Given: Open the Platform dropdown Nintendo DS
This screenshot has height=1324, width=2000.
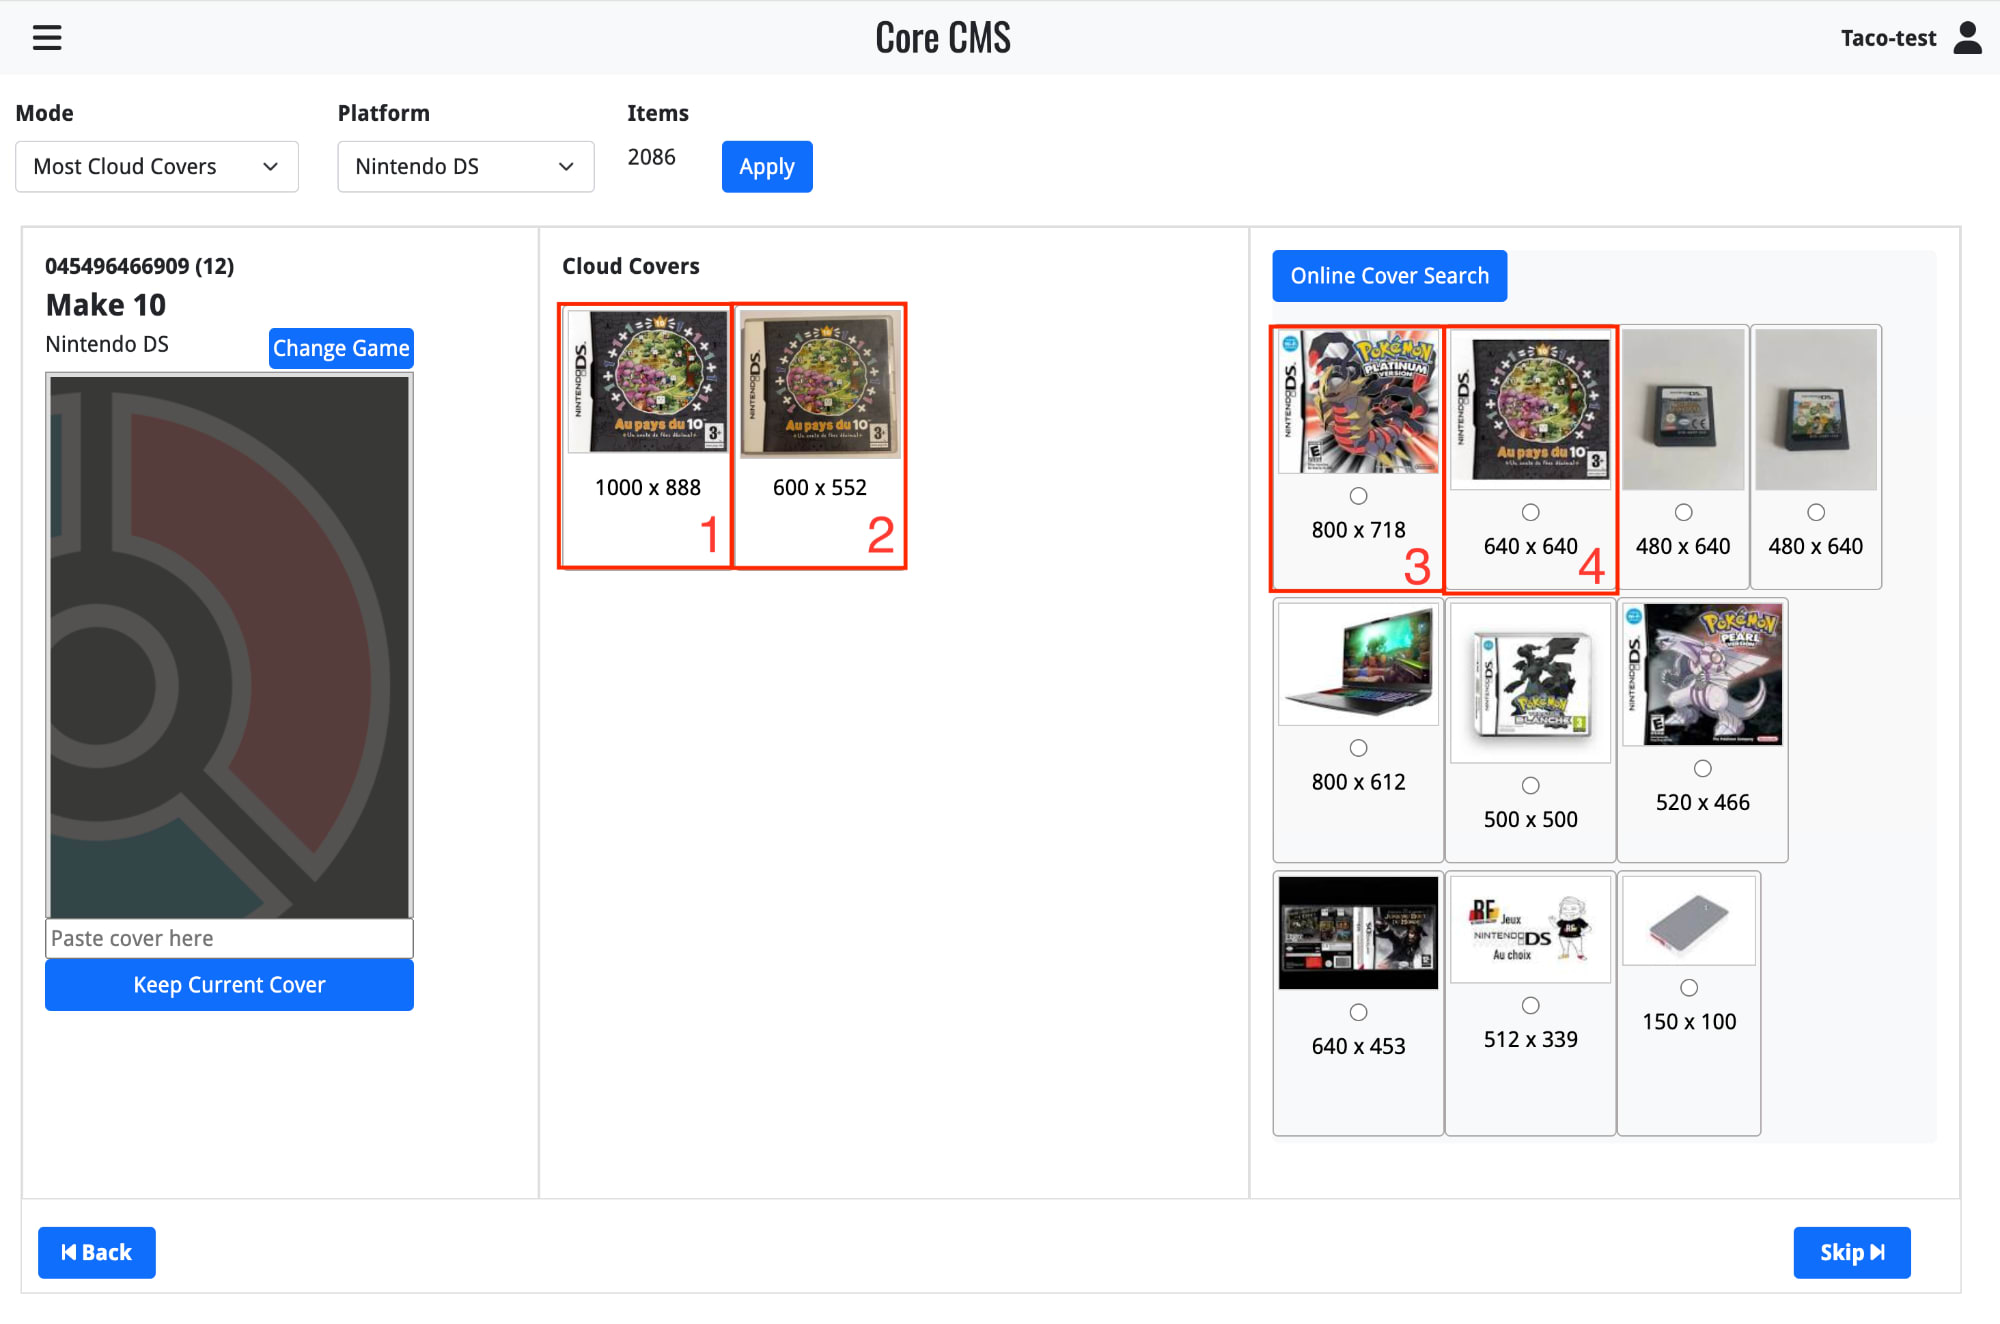Looking at the screenshot, I should 466,166.
